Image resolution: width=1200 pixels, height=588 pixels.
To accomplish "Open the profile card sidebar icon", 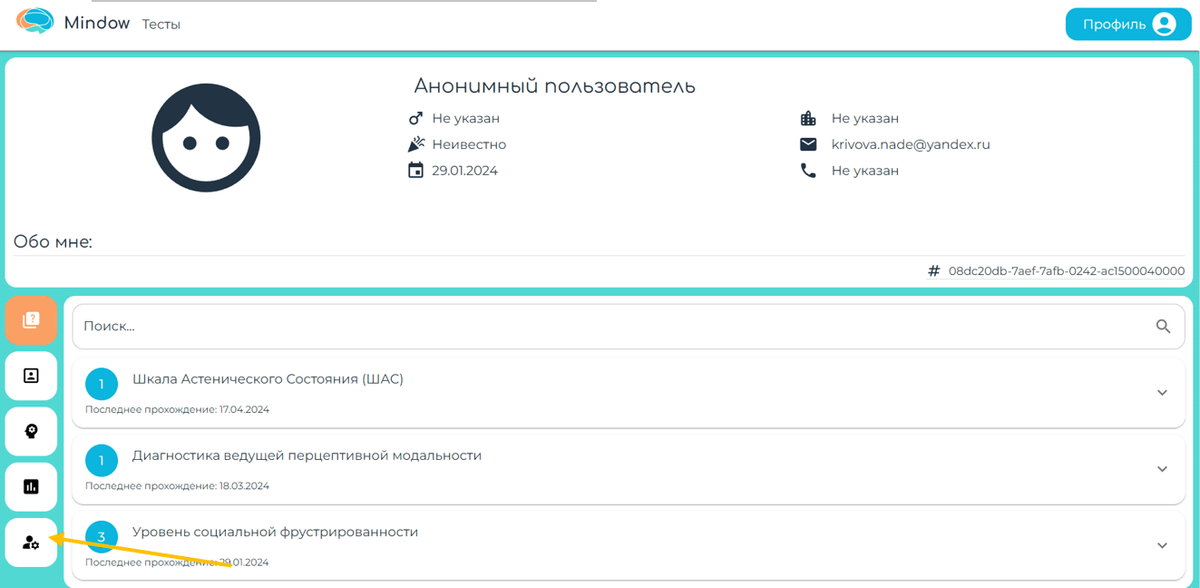I will click(x=31, y=376).
